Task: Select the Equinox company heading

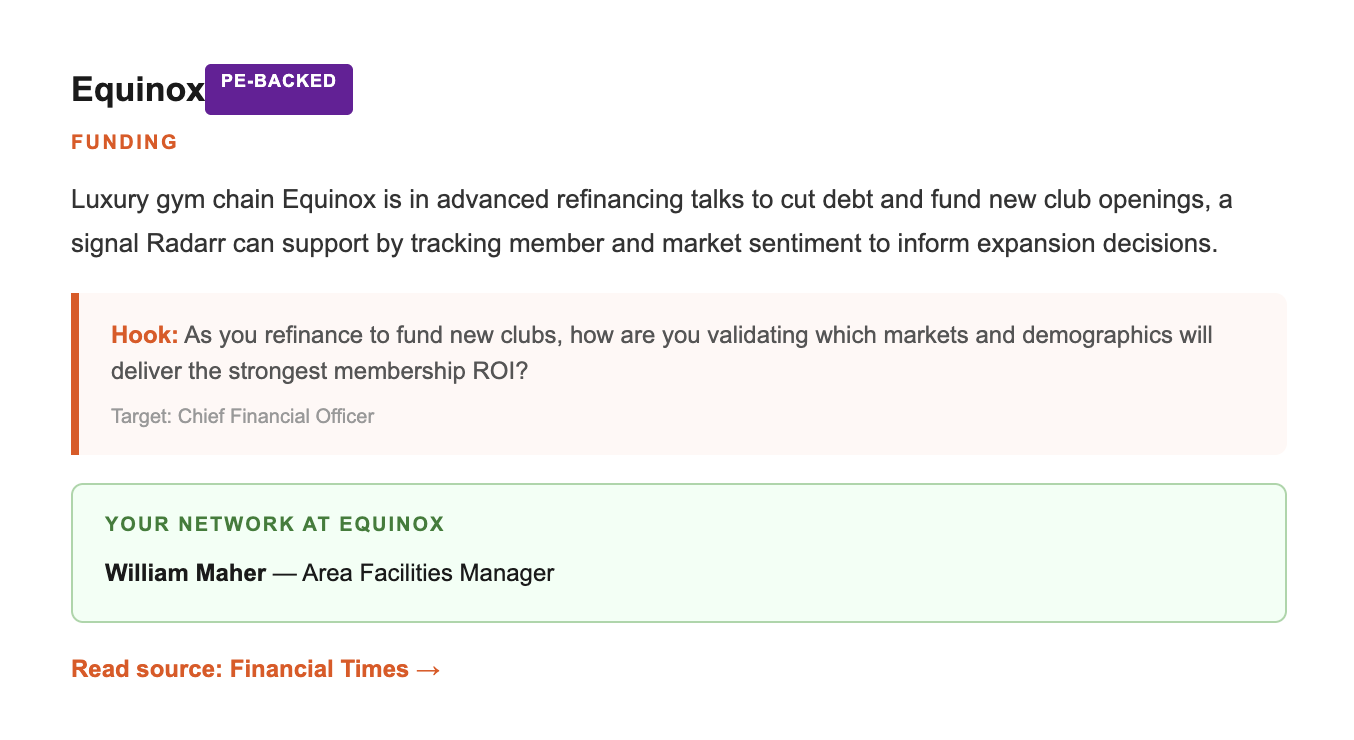Action: click(x=138, y=91)
